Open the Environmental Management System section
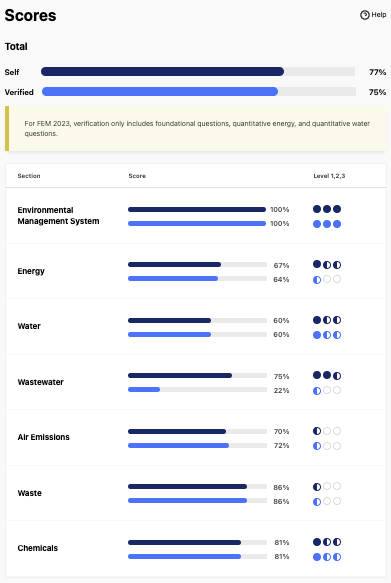The image size is (391, 583). tap(196, 216)
